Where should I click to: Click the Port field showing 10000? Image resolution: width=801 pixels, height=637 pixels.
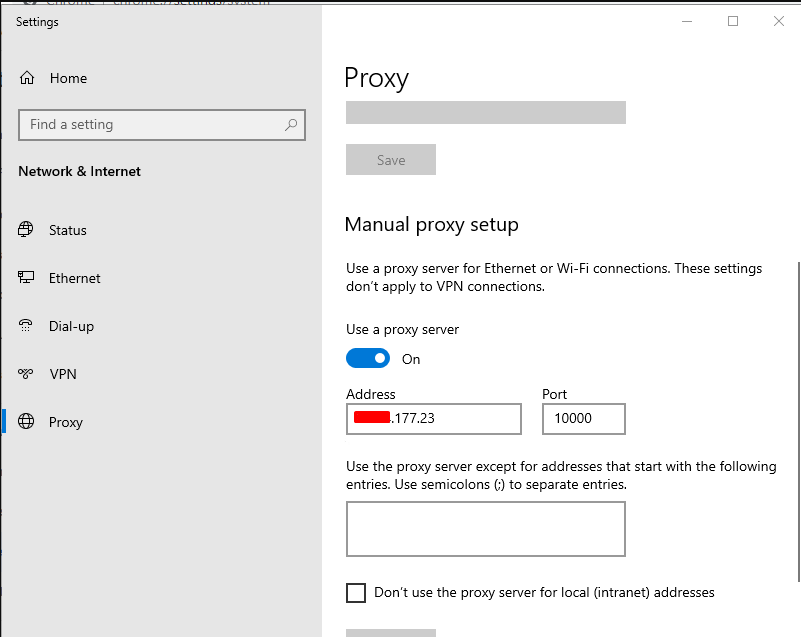click(x=584, y=419)
